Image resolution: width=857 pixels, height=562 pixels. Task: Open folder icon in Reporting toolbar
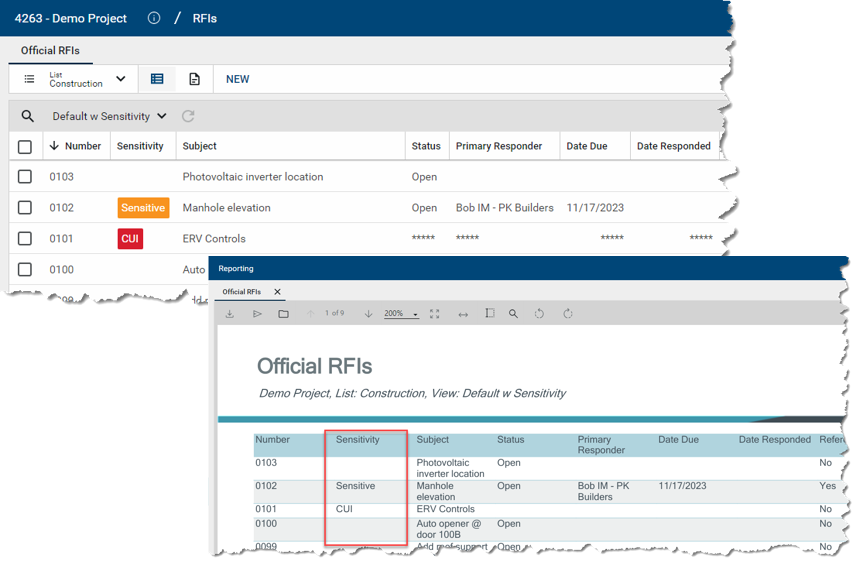(x=283, y=314)
